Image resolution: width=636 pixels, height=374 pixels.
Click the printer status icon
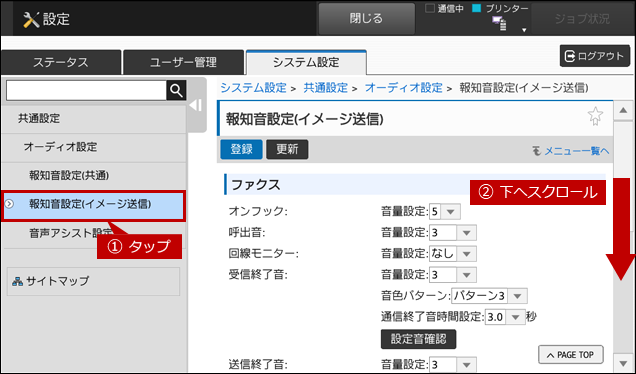499,23
